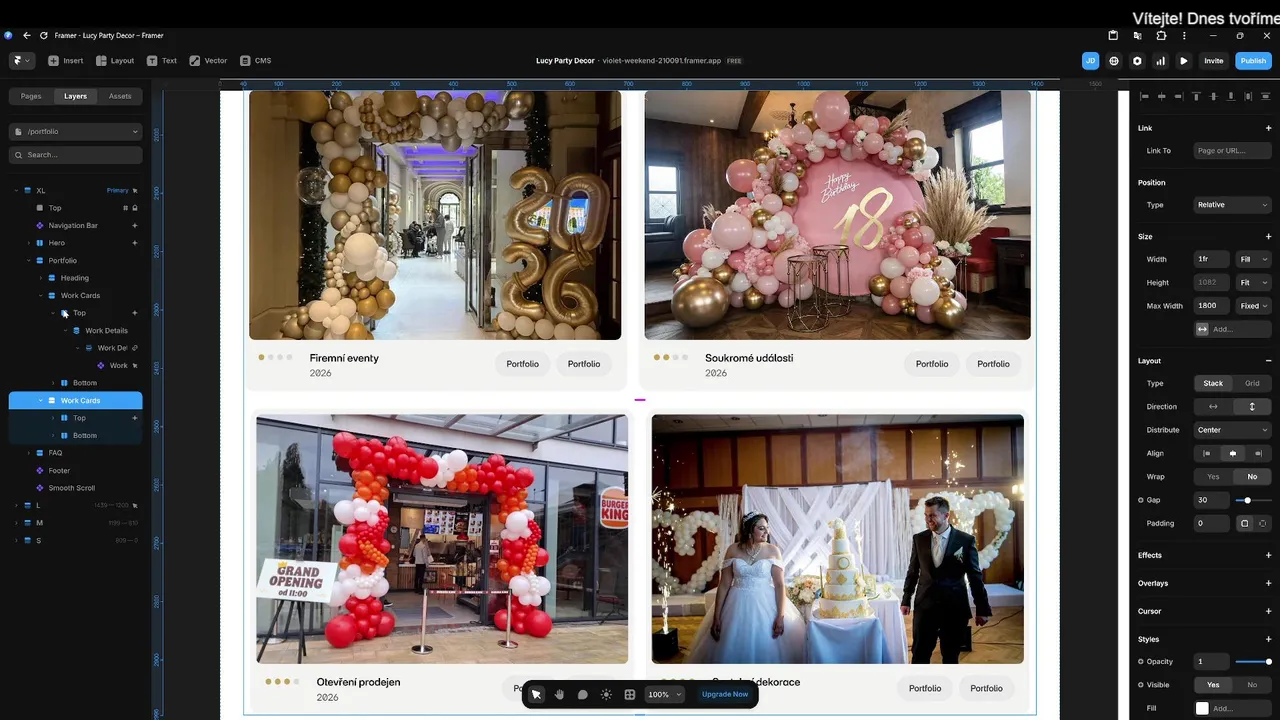Click the preview play button
The image size is (1280, 720).
click(x=1184, y=61)
